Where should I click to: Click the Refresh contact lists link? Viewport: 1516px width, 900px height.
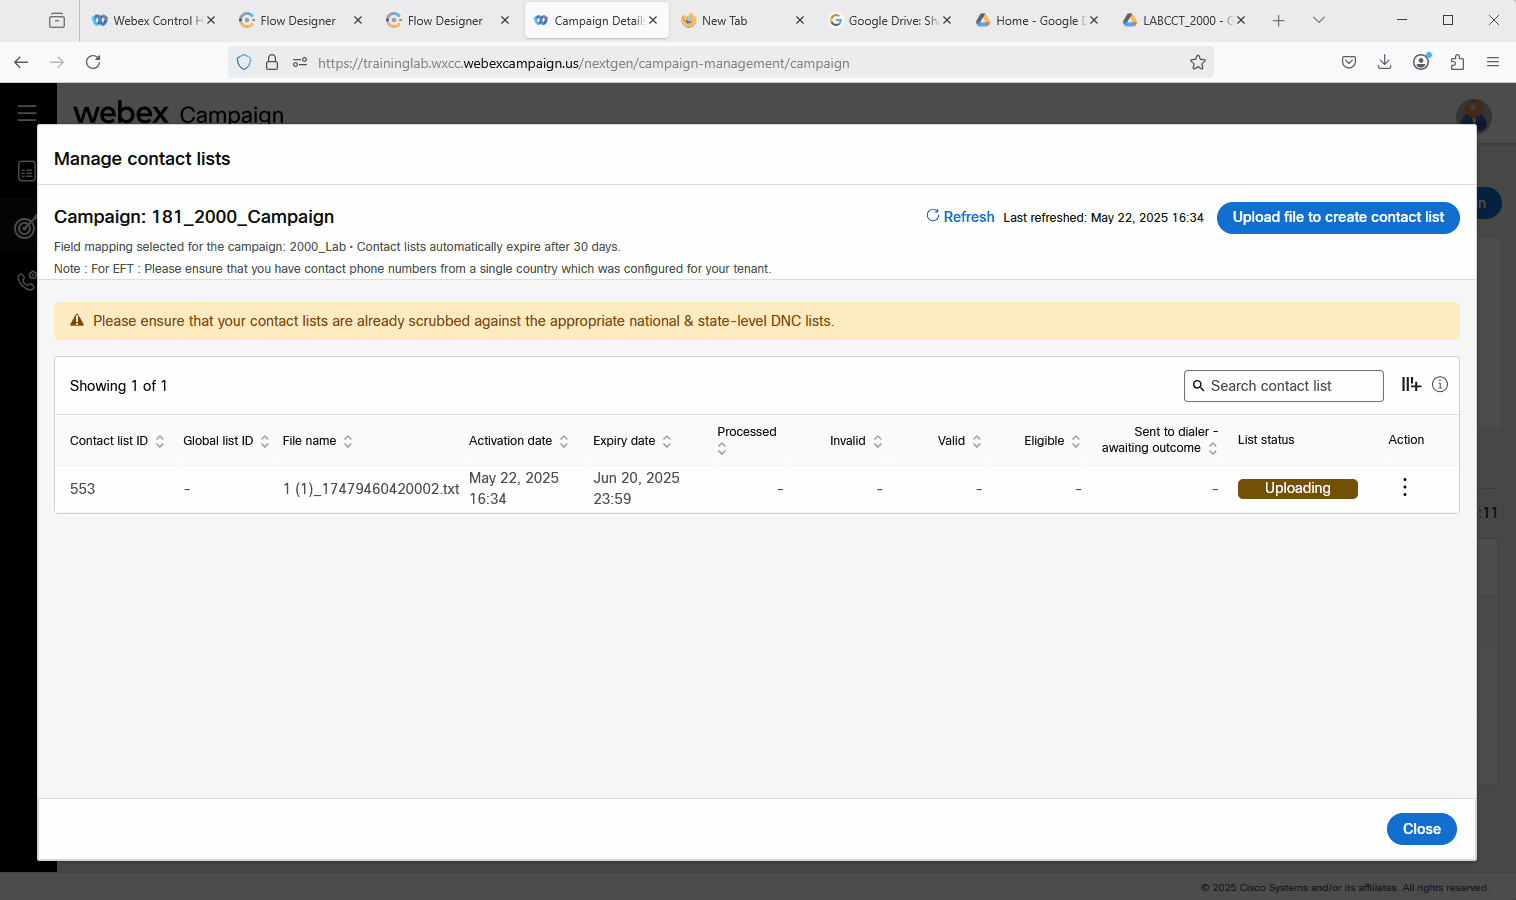click(960, 217)
